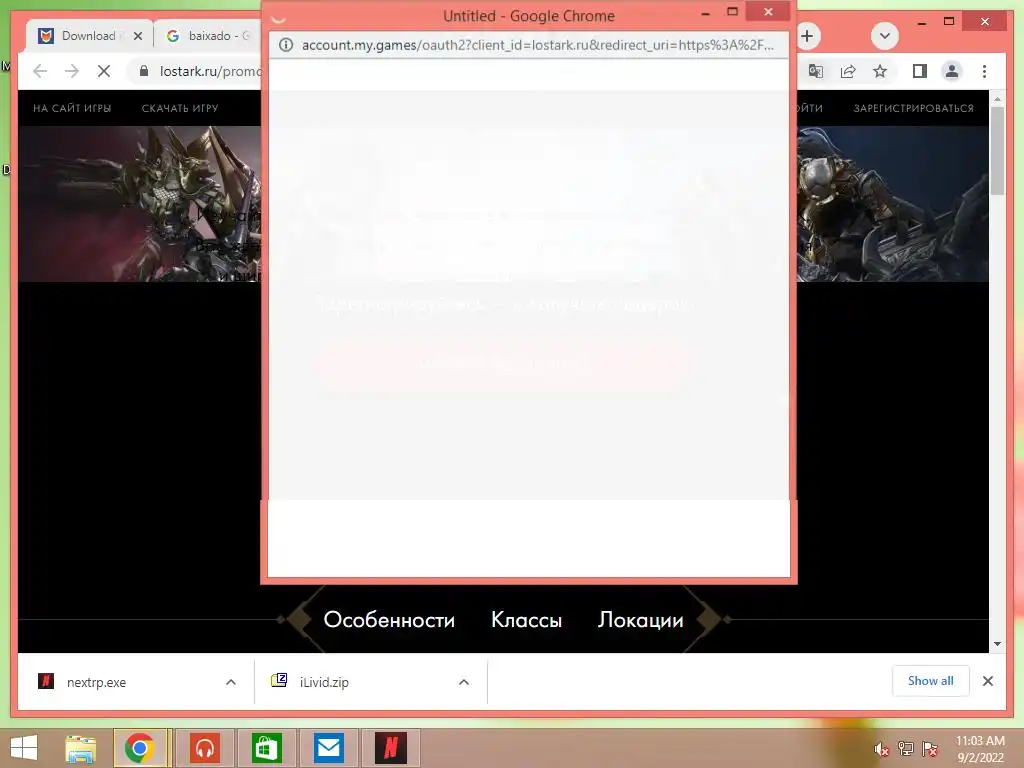This screenshot has height=768, width=1024.
Task: Go forward in main Chrome window
Action: tap(72, 71)
